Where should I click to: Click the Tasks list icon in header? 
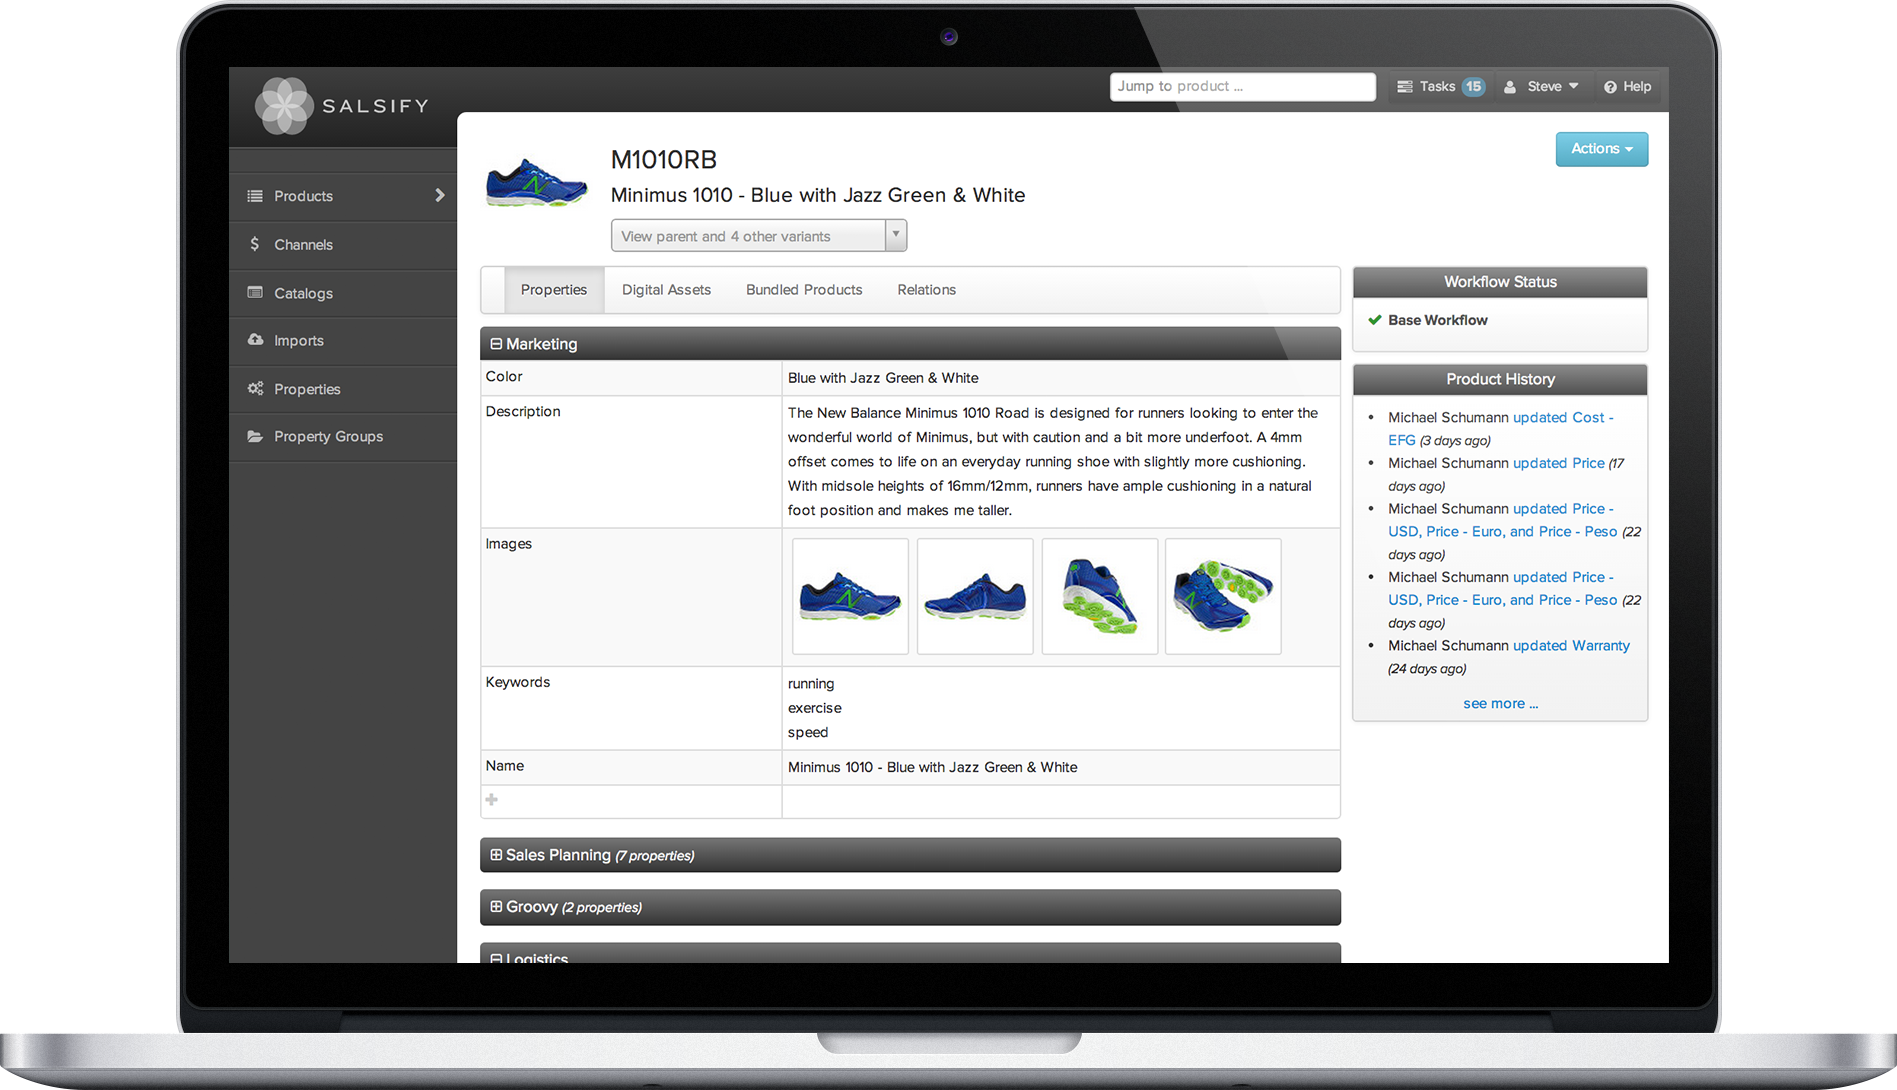(1405, 87)
